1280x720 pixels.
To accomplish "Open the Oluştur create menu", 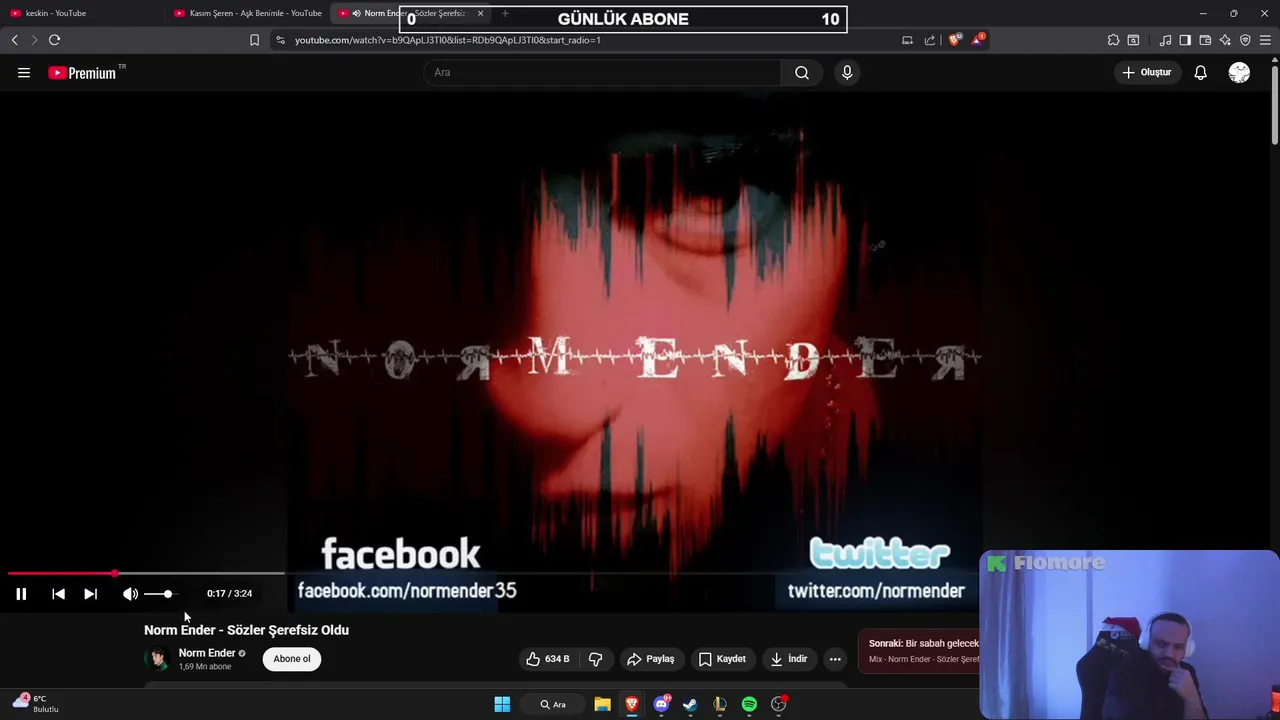I will point(1147,72).
